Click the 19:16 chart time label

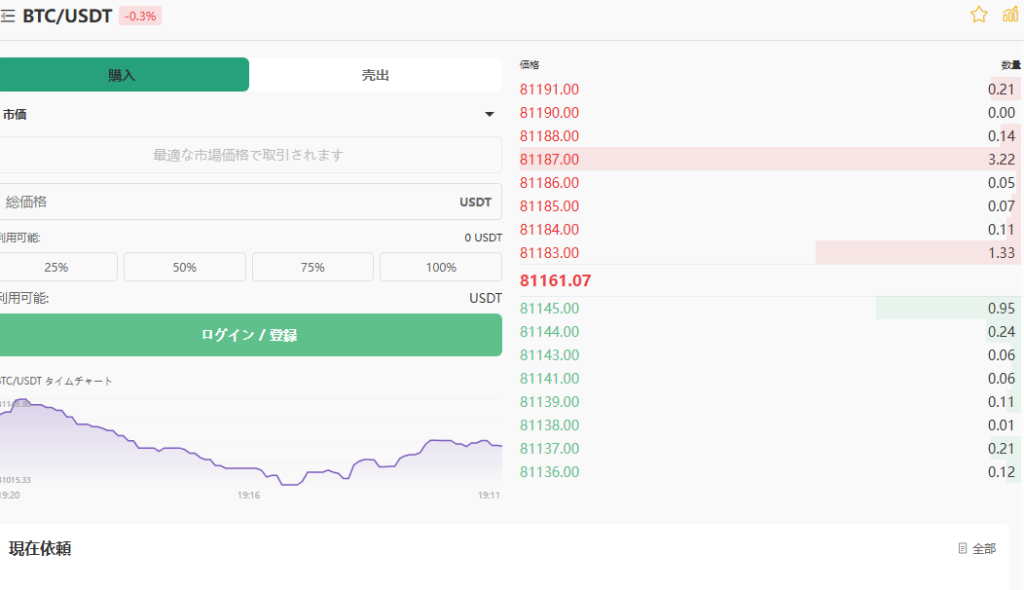(x=249, y=495)
